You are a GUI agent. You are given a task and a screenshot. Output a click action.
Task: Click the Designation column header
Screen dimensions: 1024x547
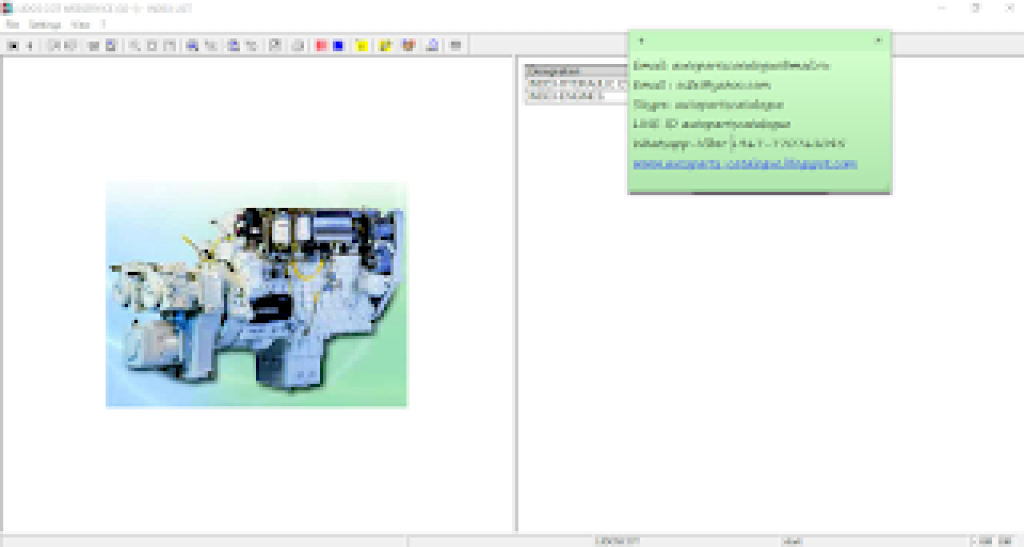(x=577, y=70)
